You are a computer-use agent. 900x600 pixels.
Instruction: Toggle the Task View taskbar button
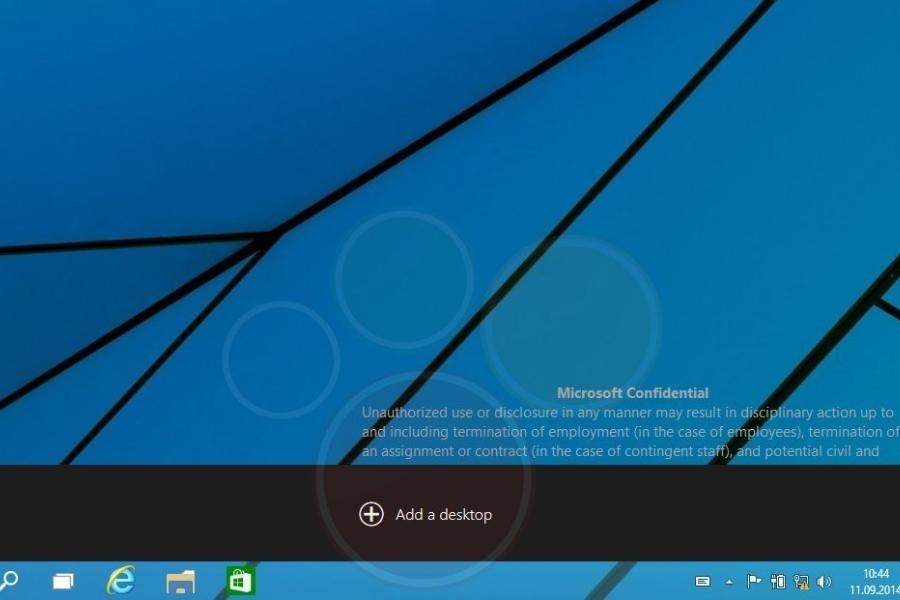(64, 580)
